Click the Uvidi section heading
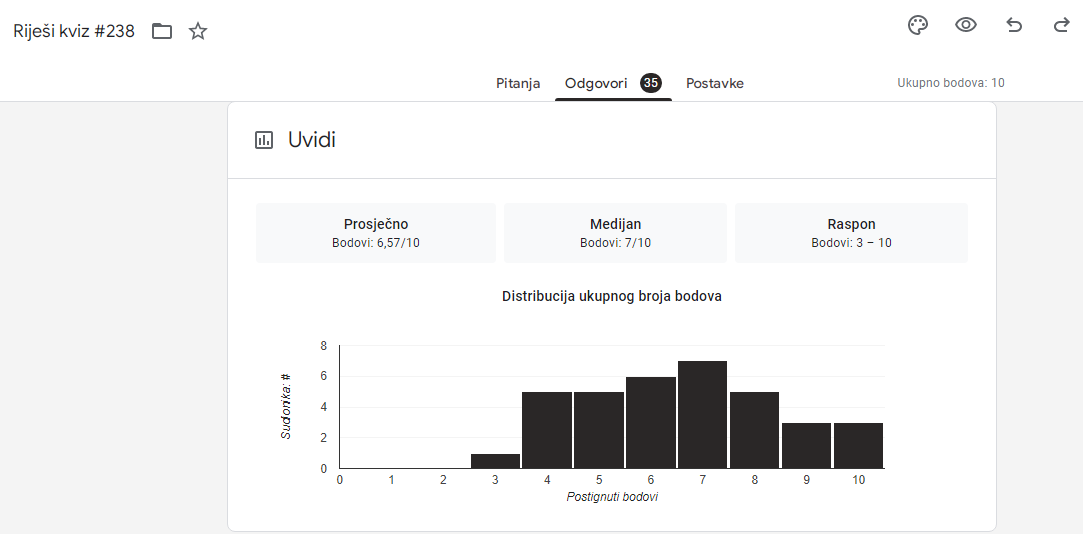 (312, 140)
